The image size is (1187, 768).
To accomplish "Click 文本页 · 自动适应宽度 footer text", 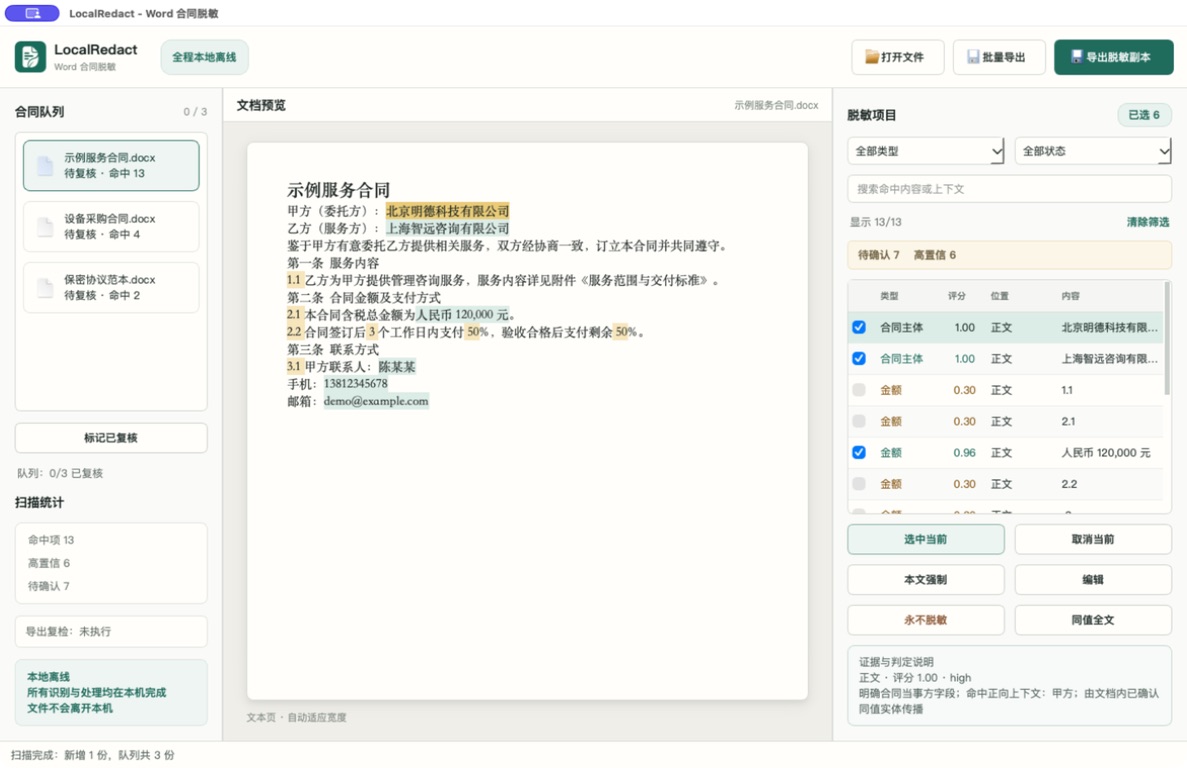I will pos(296,717).
